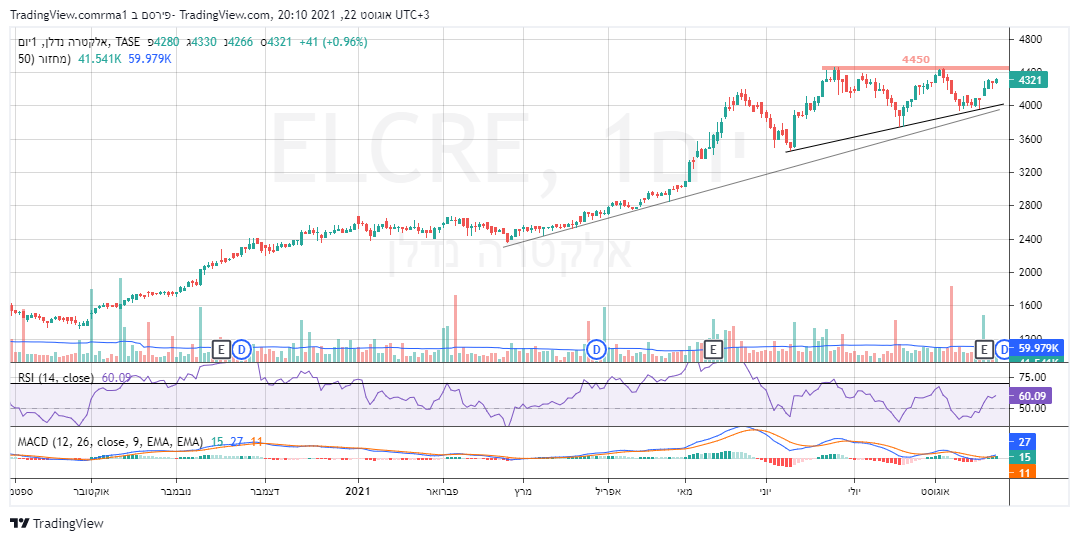Click the 2000 price axis tick
This screenshot has width=1079, height=541.
coord(1030,273)
